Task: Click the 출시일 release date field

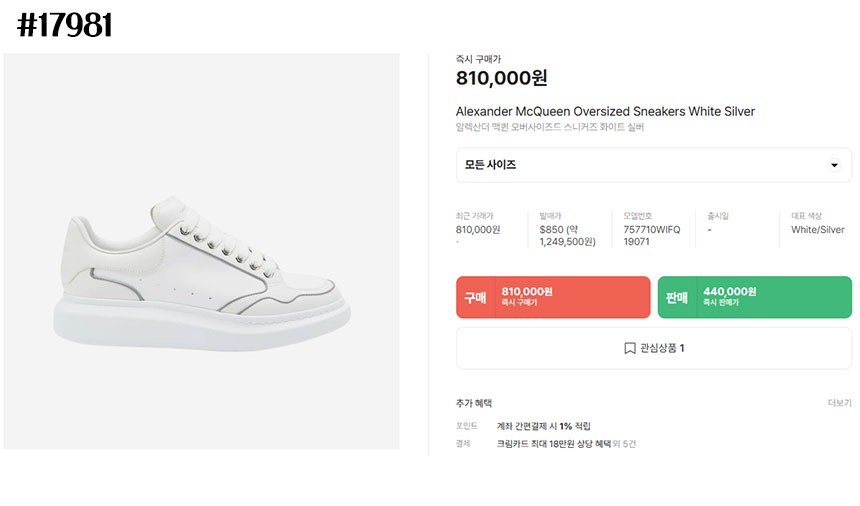Action: (717, 222)
